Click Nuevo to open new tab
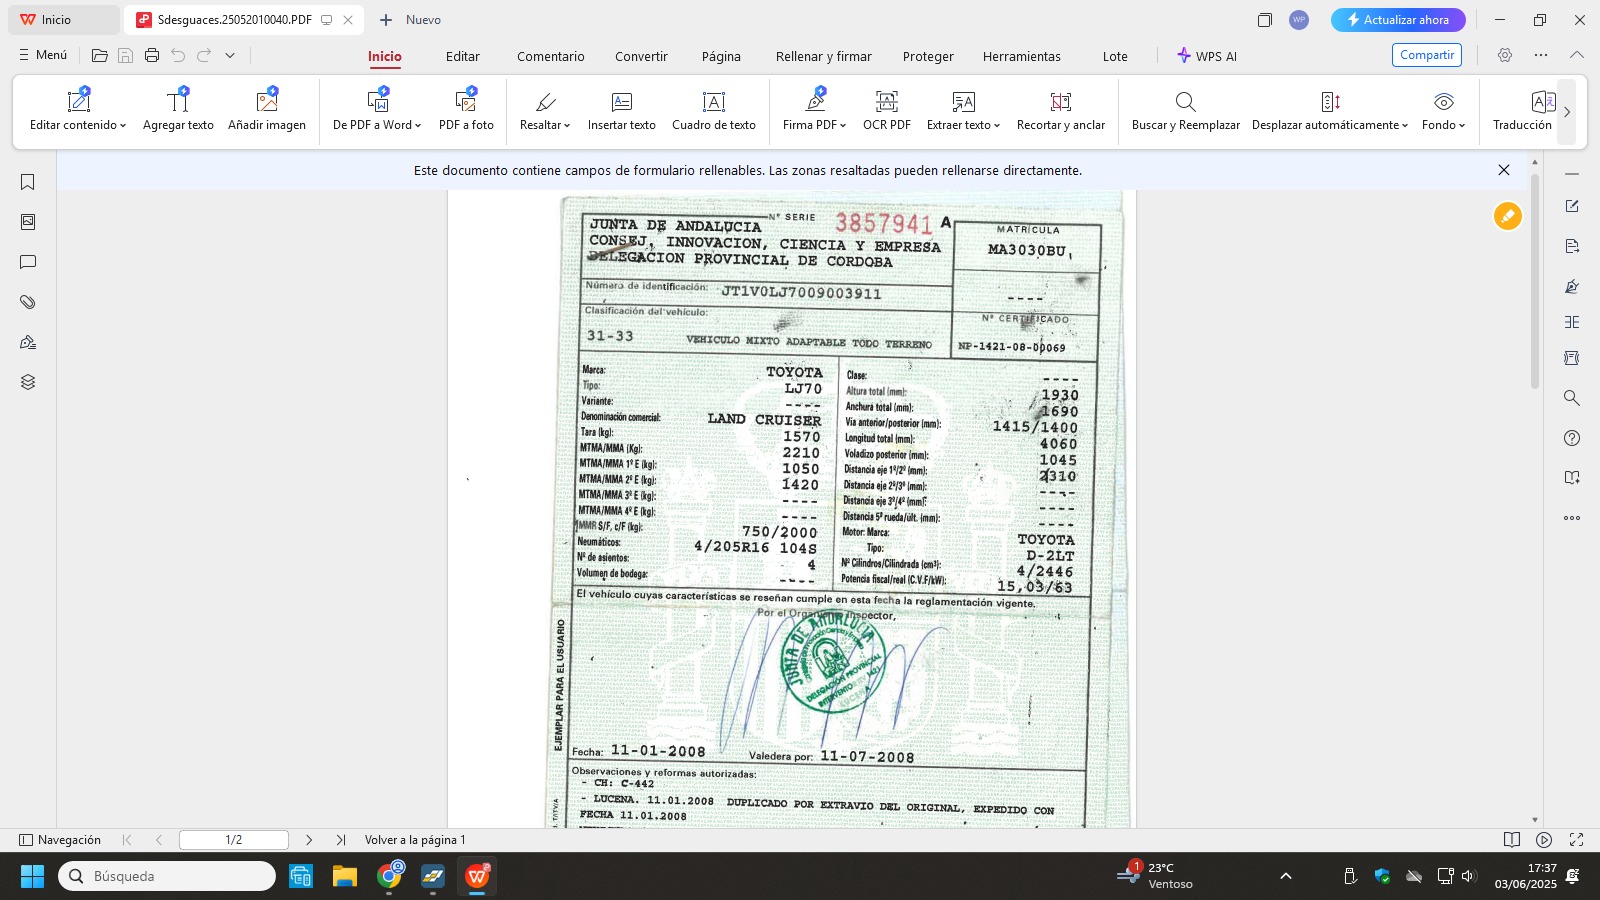1600x900 pixels. click(411, 20)
